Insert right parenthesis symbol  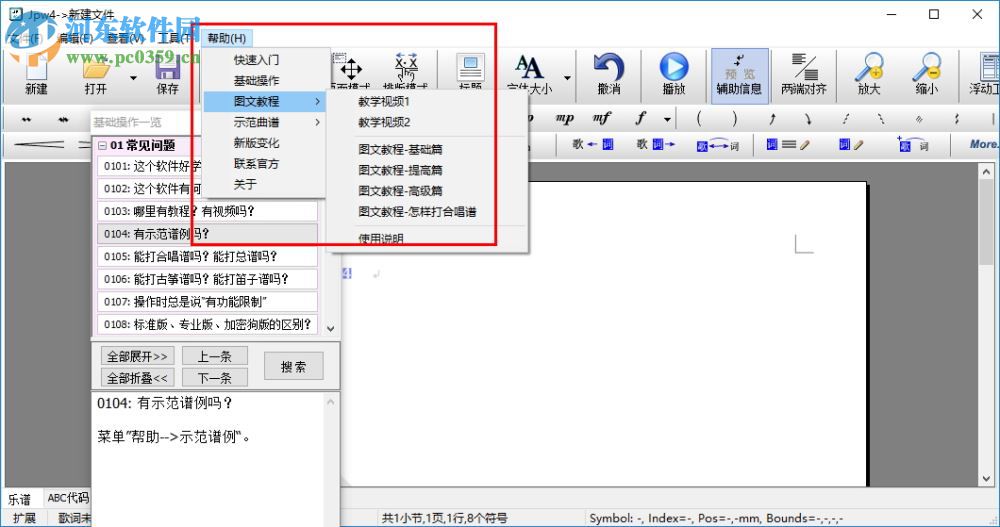(735, 119)
